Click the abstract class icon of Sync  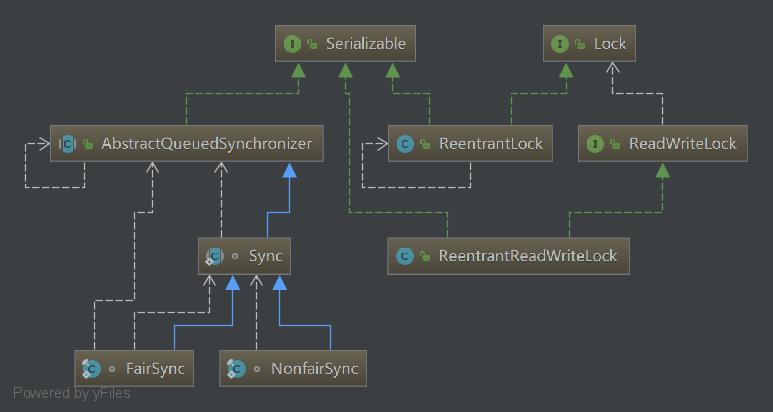click(215, 256)
